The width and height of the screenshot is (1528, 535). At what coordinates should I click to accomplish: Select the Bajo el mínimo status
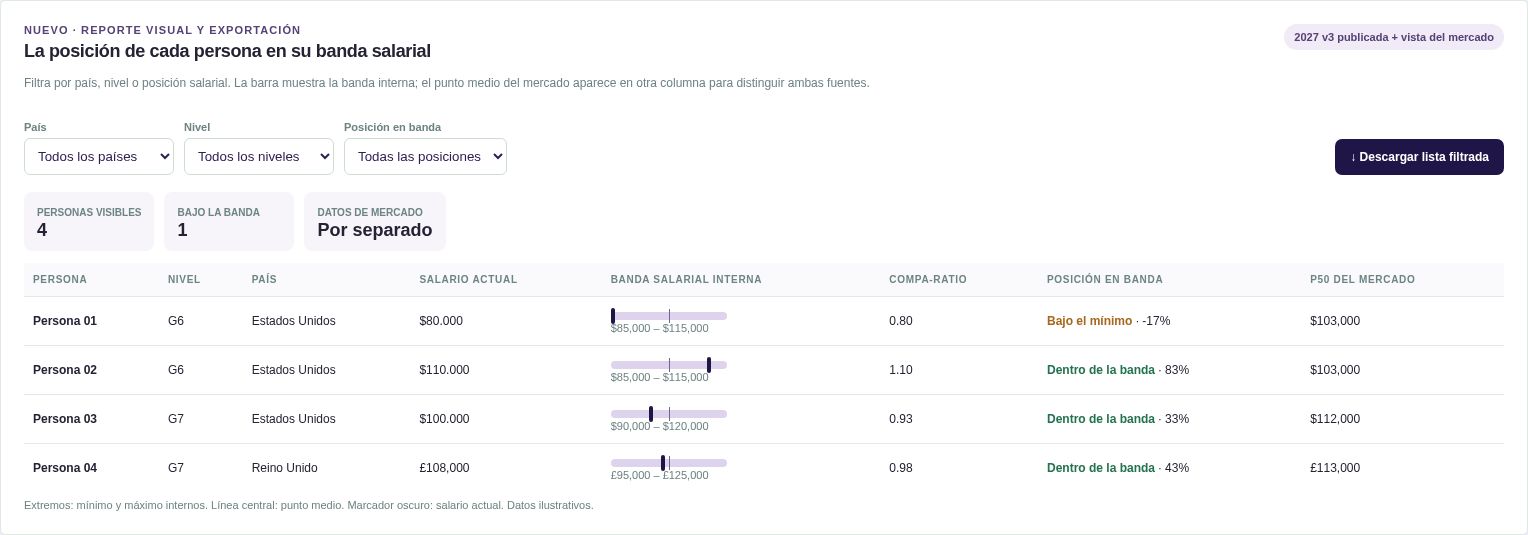point(1089,321)
